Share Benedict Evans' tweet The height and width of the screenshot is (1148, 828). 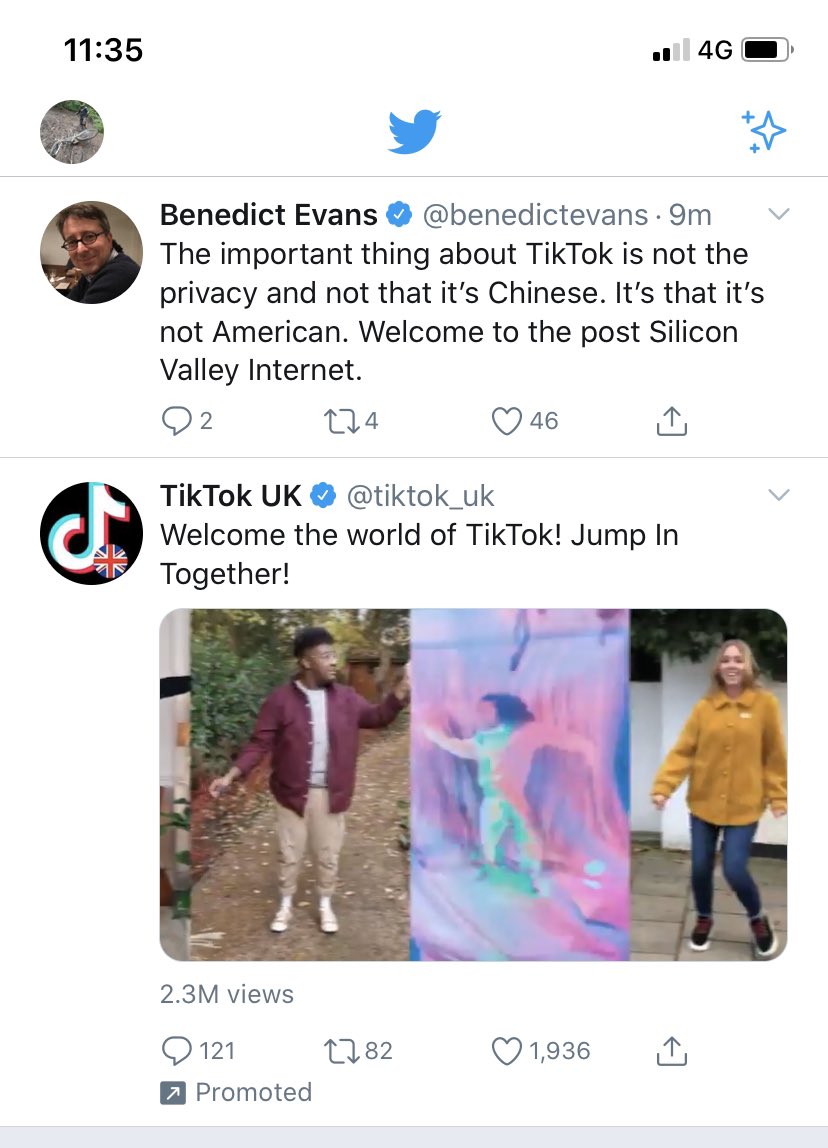click(671, 421)
